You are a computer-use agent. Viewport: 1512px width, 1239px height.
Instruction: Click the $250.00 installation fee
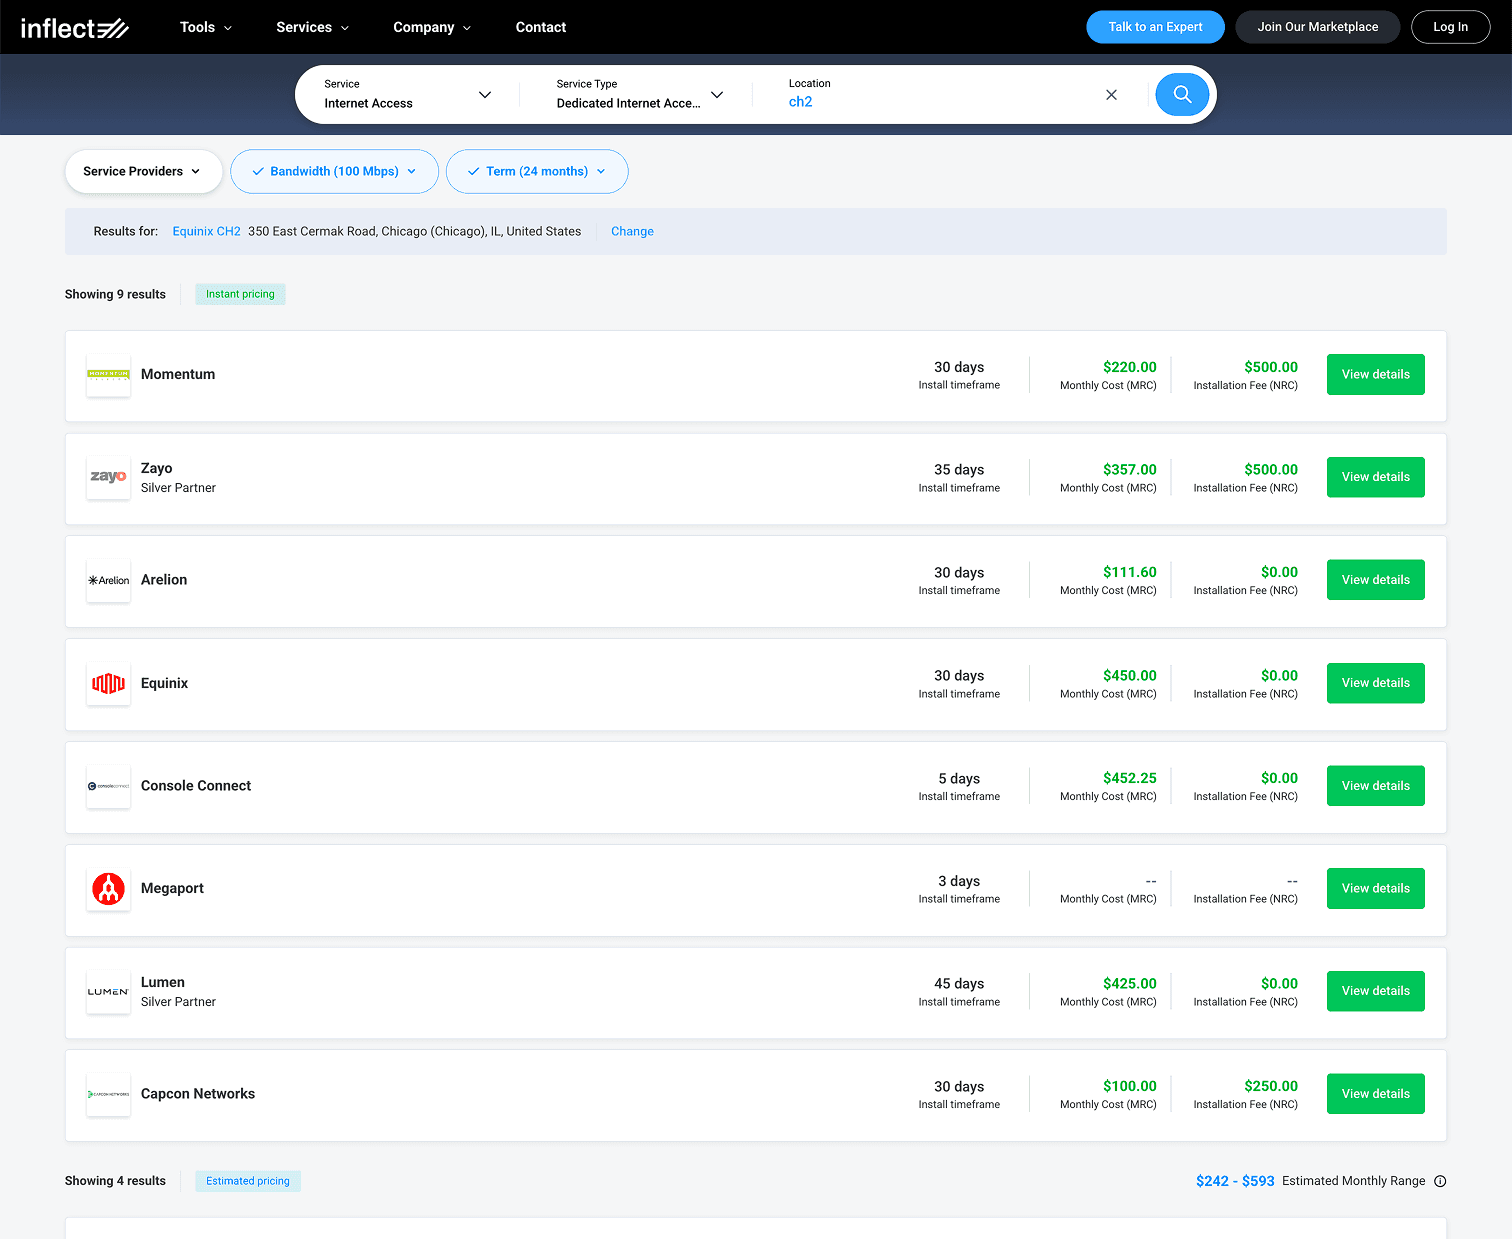click(1271, 1086)
